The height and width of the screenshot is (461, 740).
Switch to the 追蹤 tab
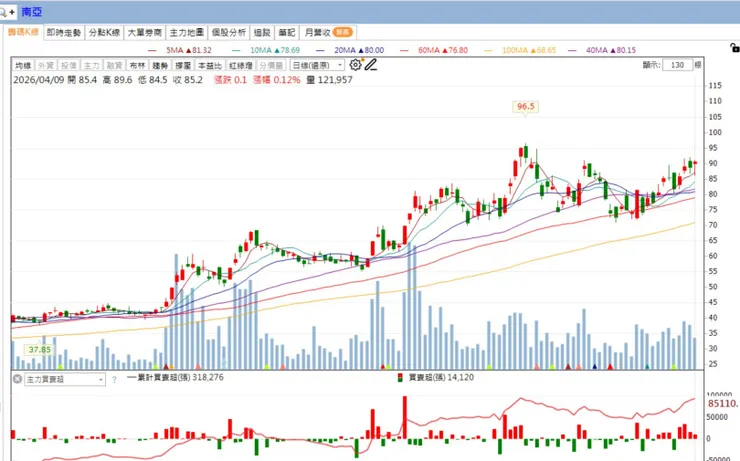click(x=262, y=33)
